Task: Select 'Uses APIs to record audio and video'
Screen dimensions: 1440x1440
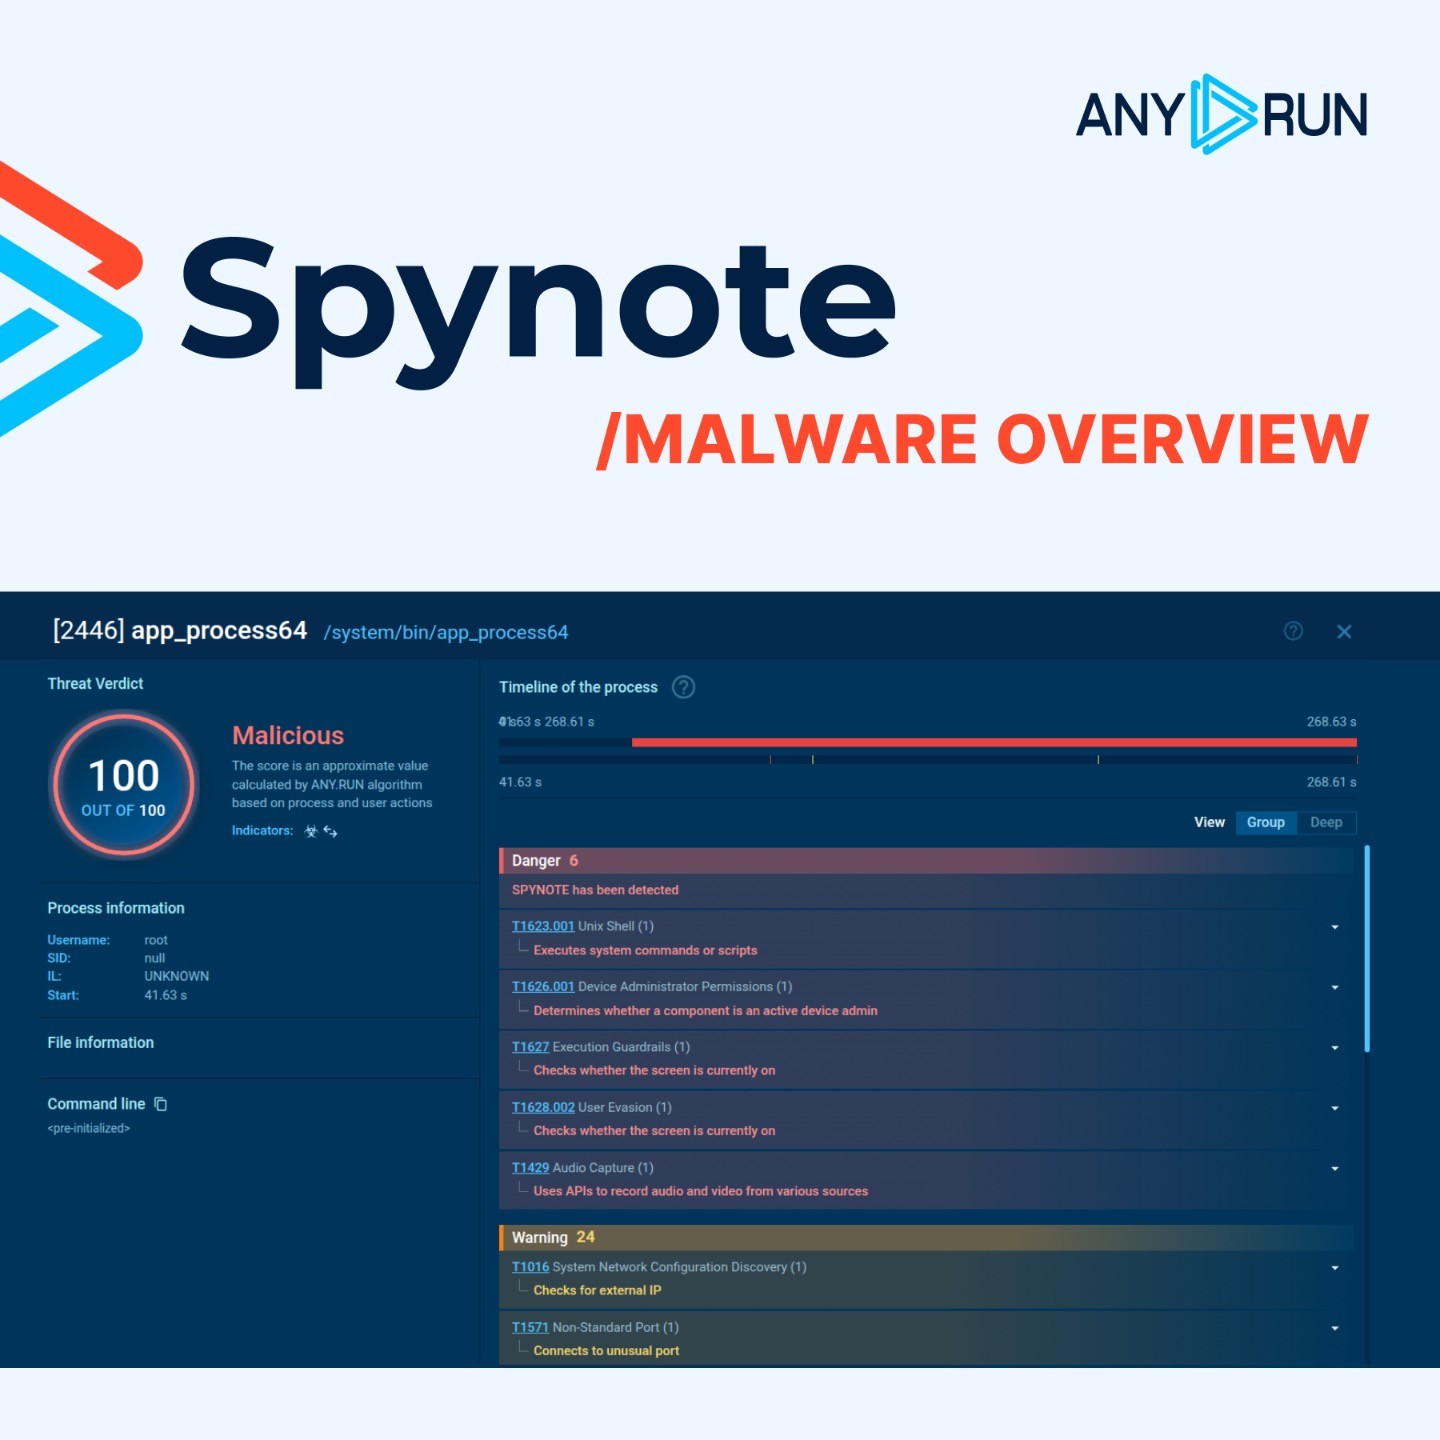Action: click(x=700, y=1191)
